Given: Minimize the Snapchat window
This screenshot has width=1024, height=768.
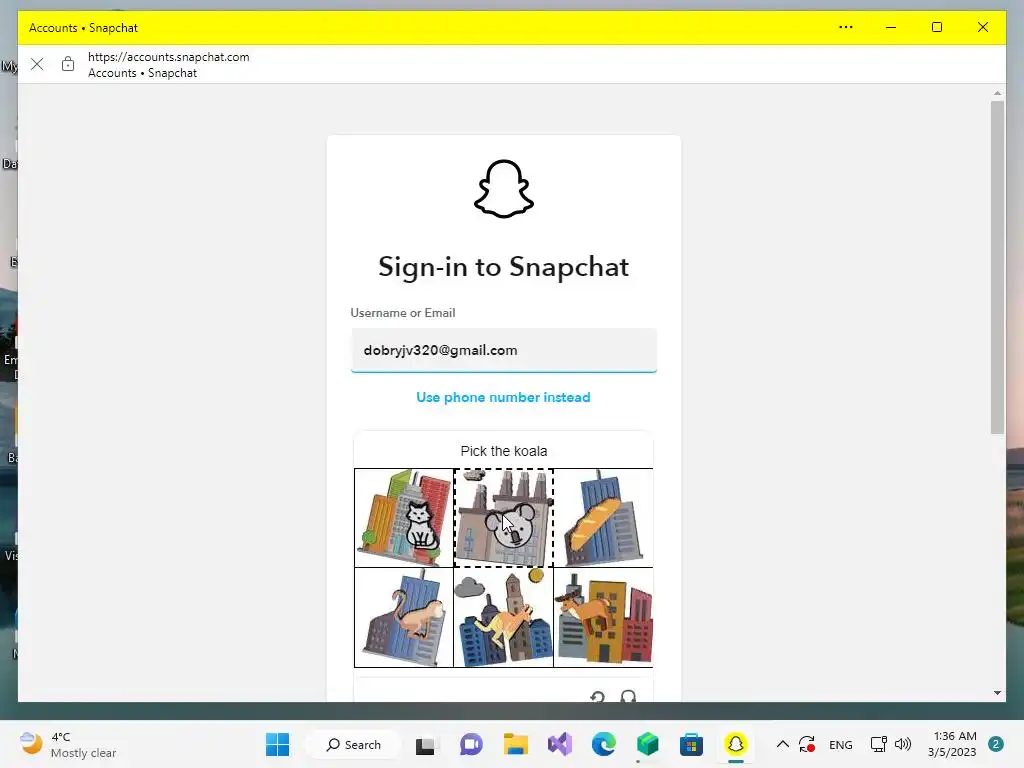Looking at the screenshot, I should coord(891,27).
